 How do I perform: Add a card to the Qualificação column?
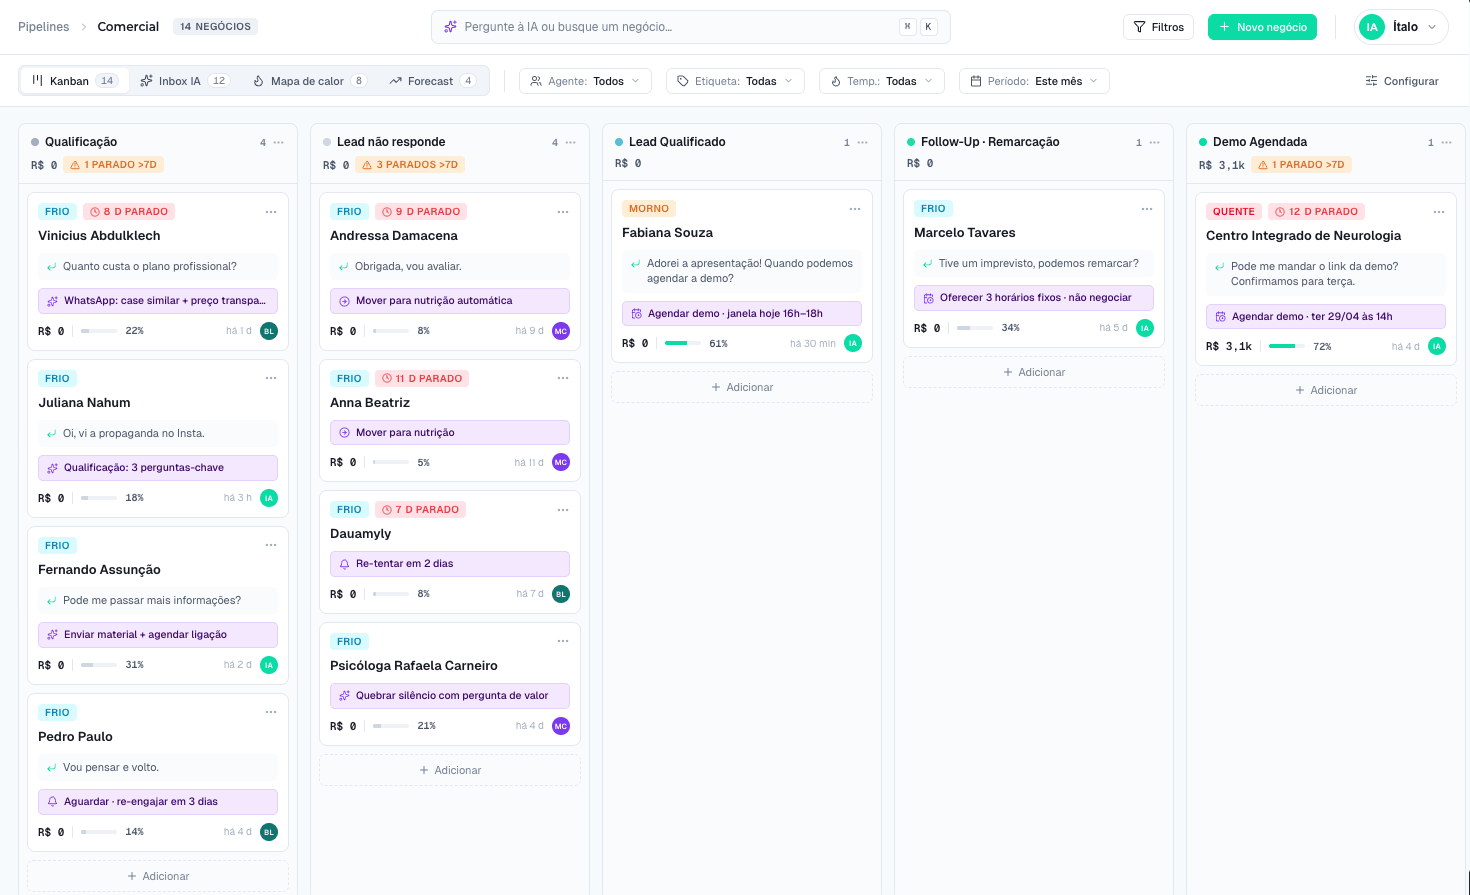click(x=158, y=876)
